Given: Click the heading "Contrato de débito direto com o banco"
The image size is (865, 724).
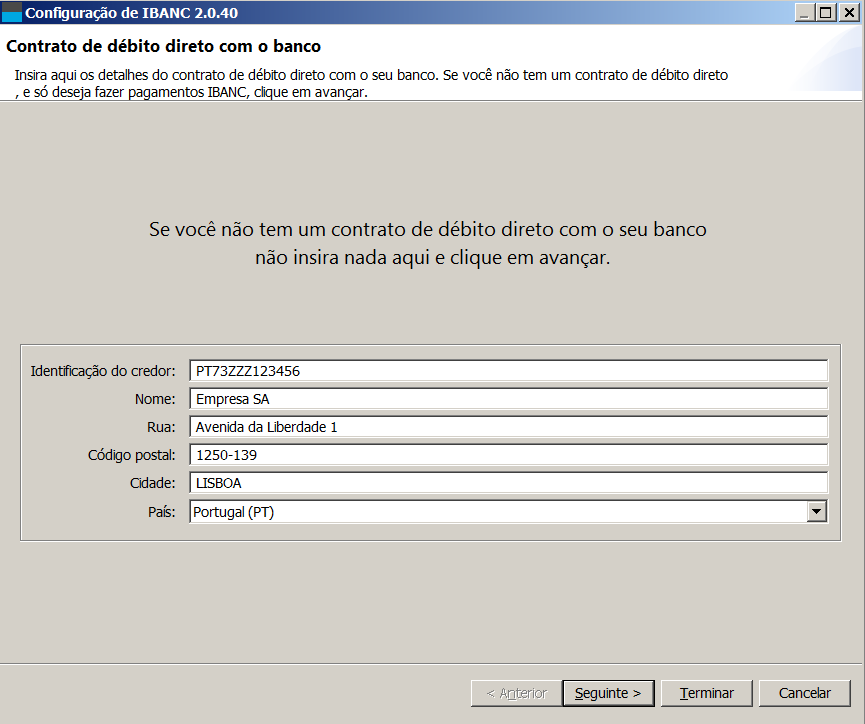Looking at the screenshot, I should click(163, 47).
